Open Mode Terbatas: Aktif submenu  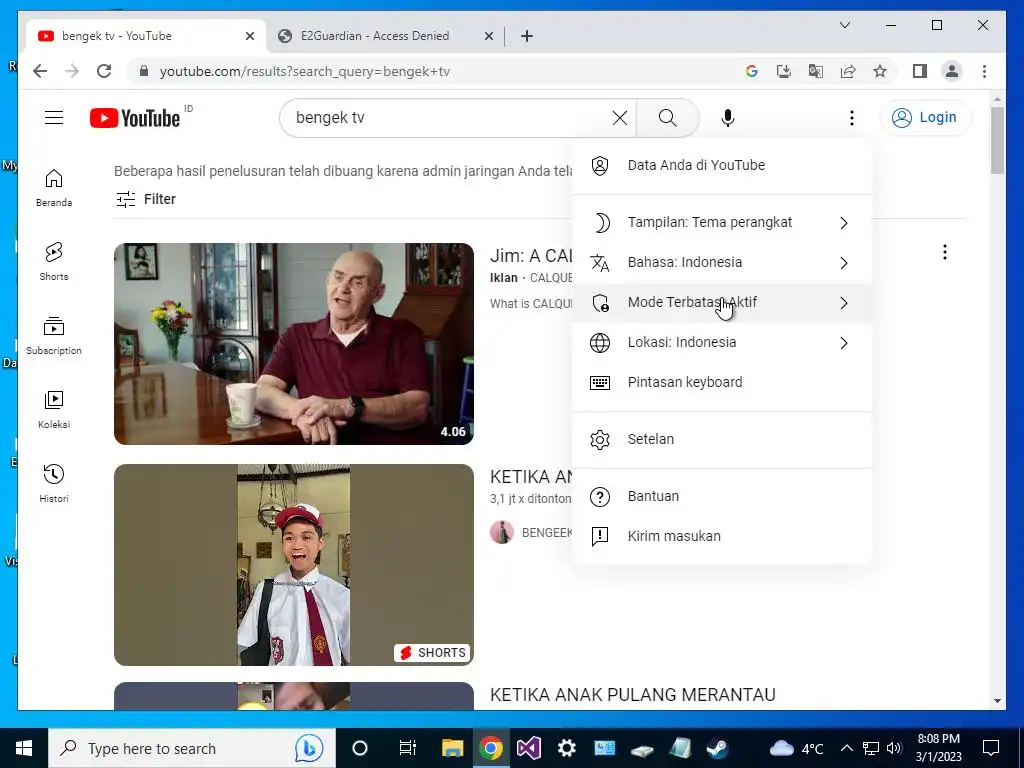pos(722,303)
